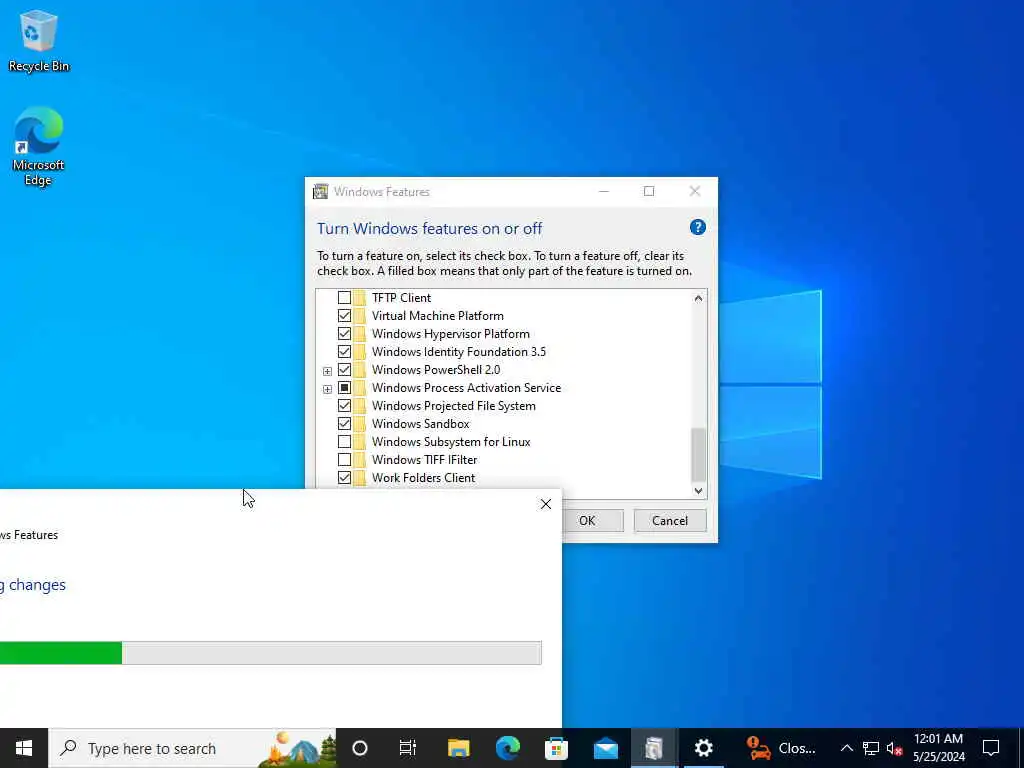
Task: Uncheck the Windows Sandbox checkbox
Action: coord(344,424)
